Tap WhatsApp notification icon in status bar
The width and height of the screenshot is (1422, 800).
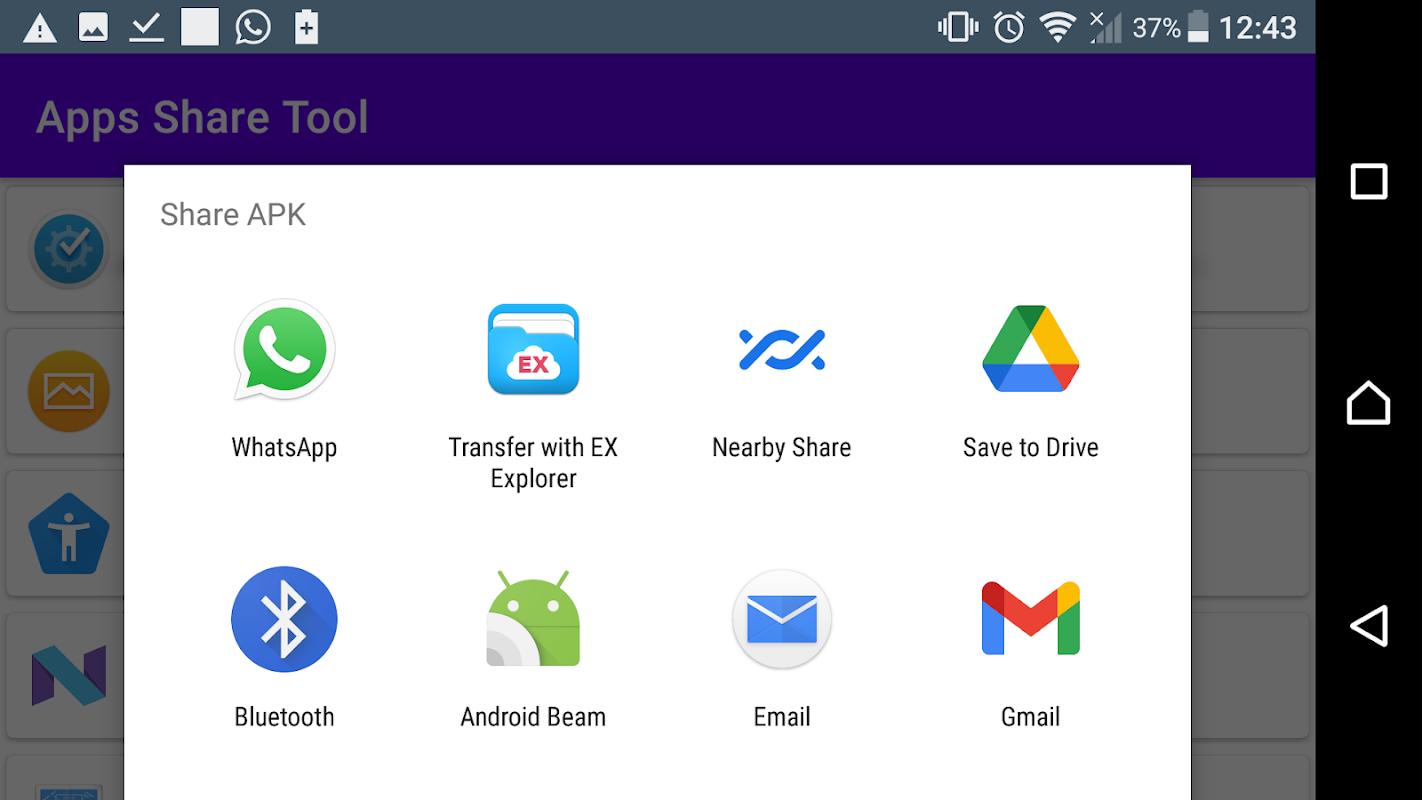253,27
